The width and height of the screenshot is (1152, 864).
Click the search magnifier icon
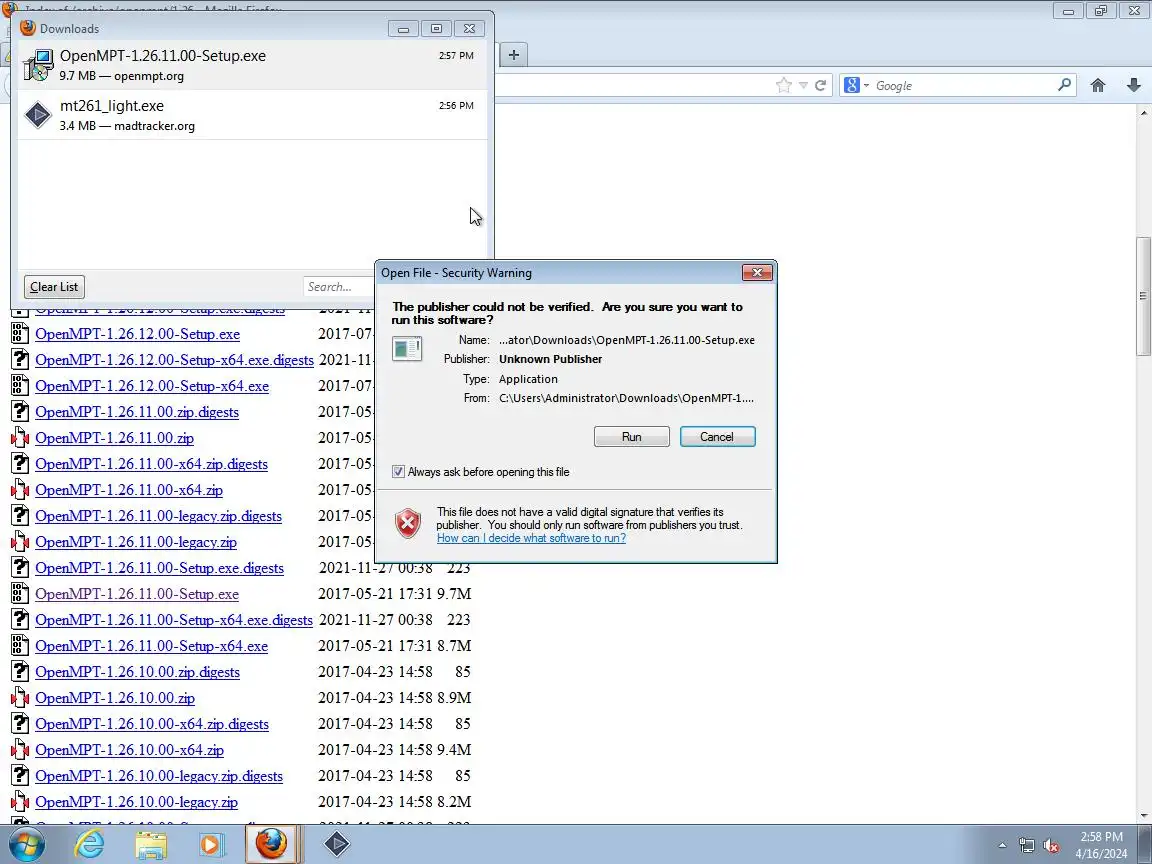click(x=1065, y=85)
